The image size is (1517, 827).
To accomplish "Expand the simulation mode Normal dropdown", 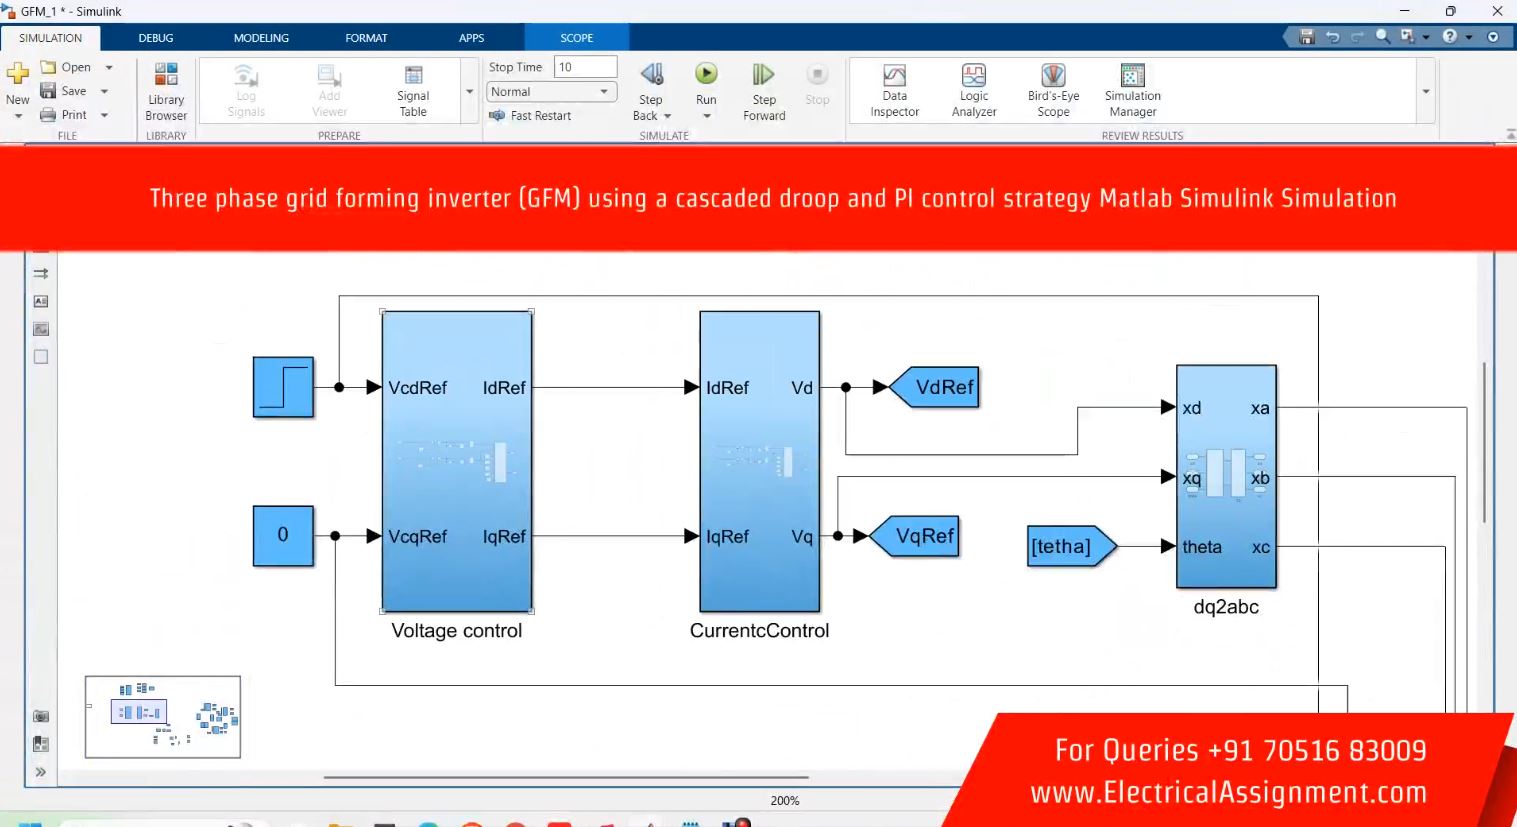I will pyautogui.click(x=603, y=92).
